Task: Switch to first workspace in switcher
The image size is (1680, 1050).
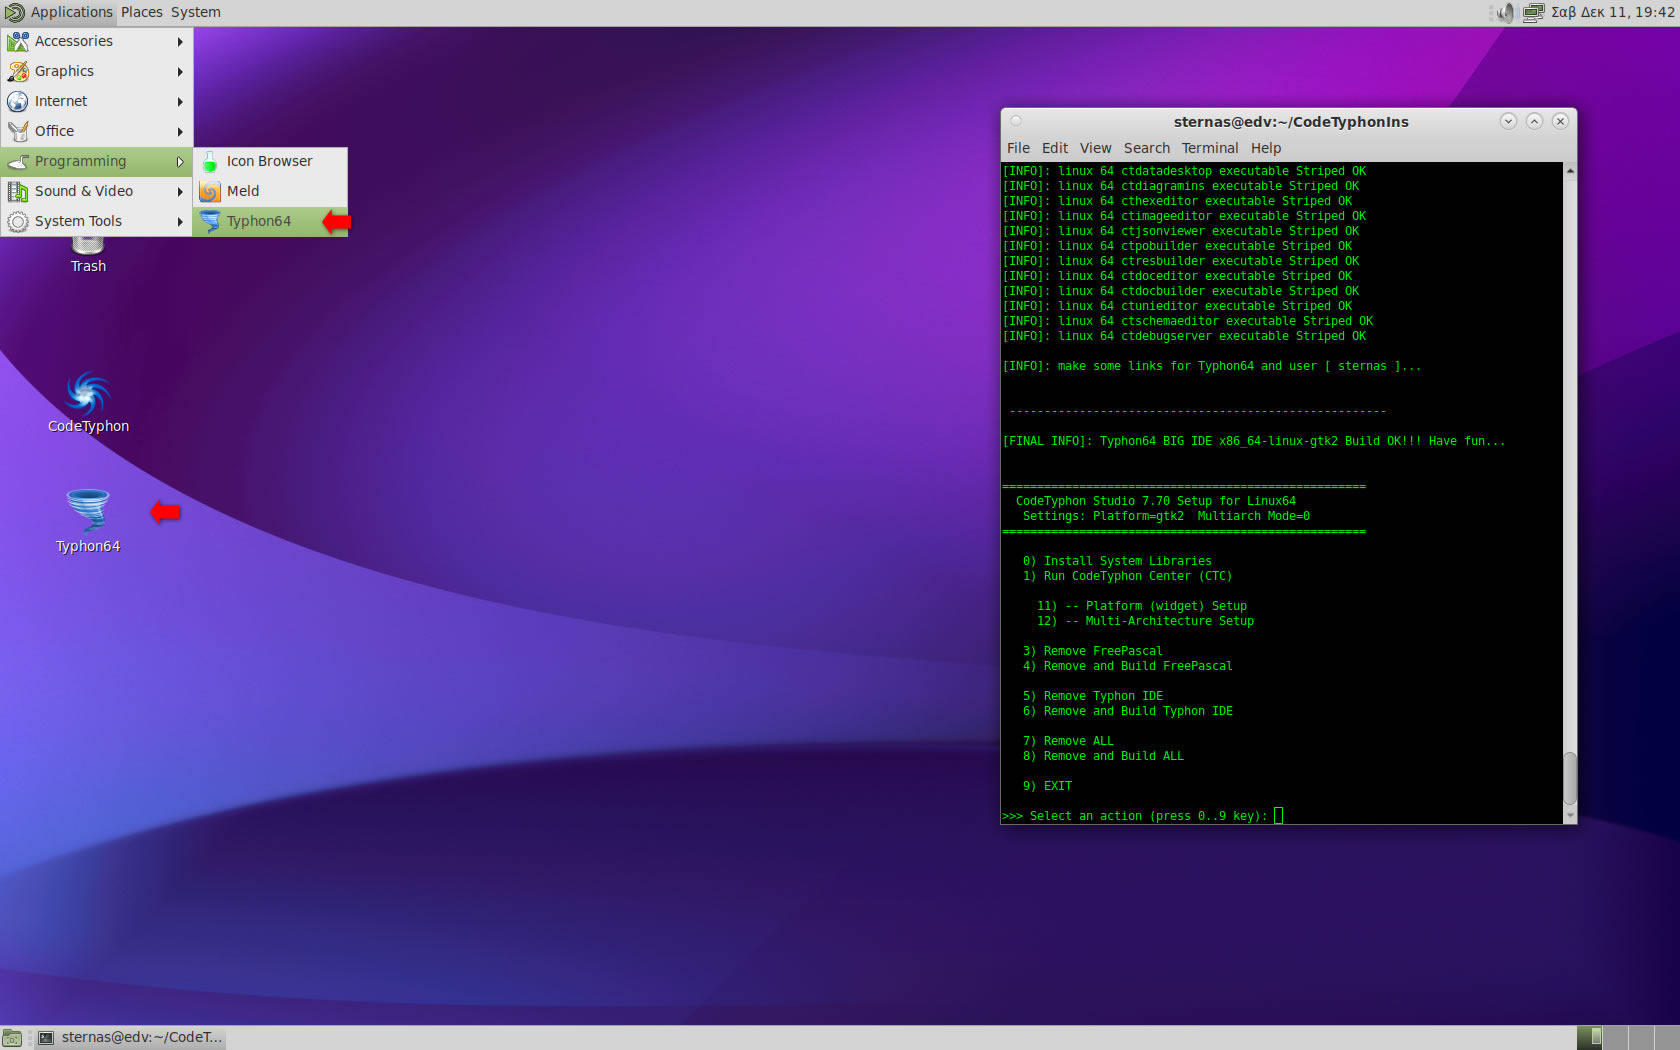Action: point(1590,1038)
